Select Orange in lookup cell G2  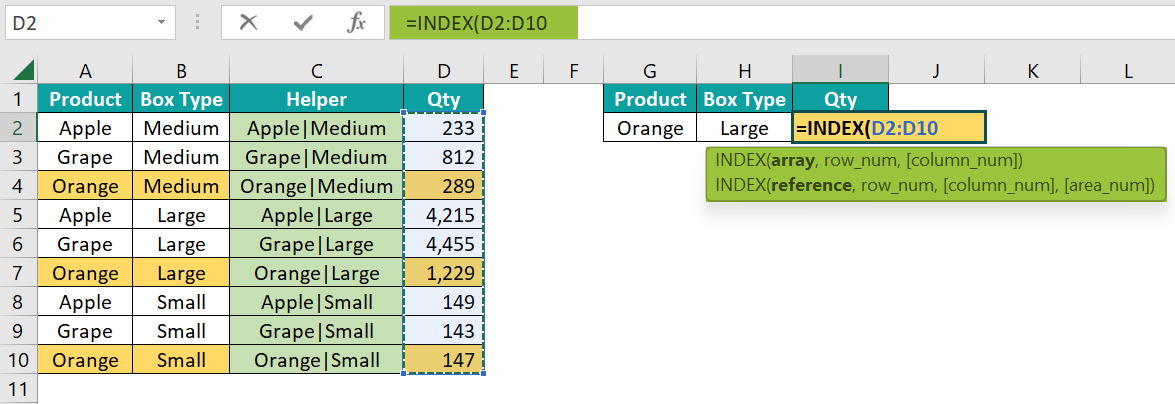click(x=650, y=127)
